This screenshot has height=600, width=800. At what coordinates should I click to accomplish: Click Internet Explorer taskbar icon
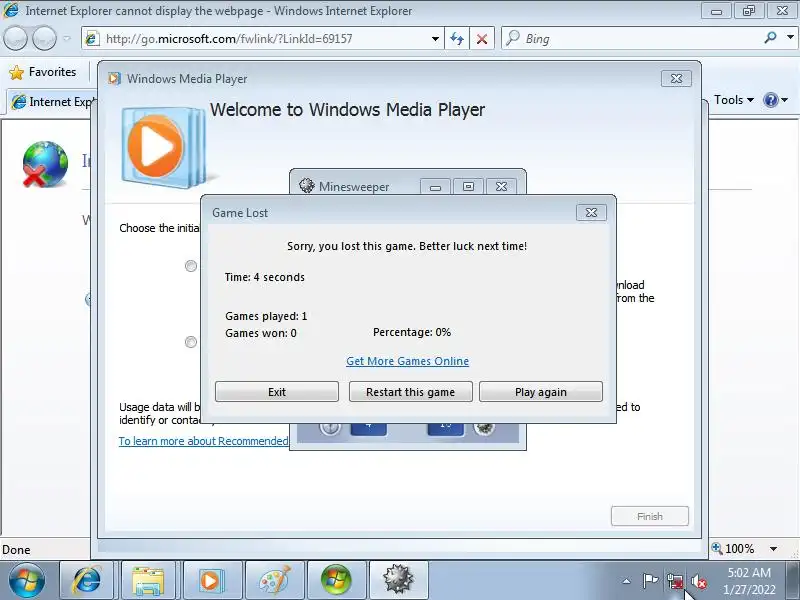tap(87, 581)
